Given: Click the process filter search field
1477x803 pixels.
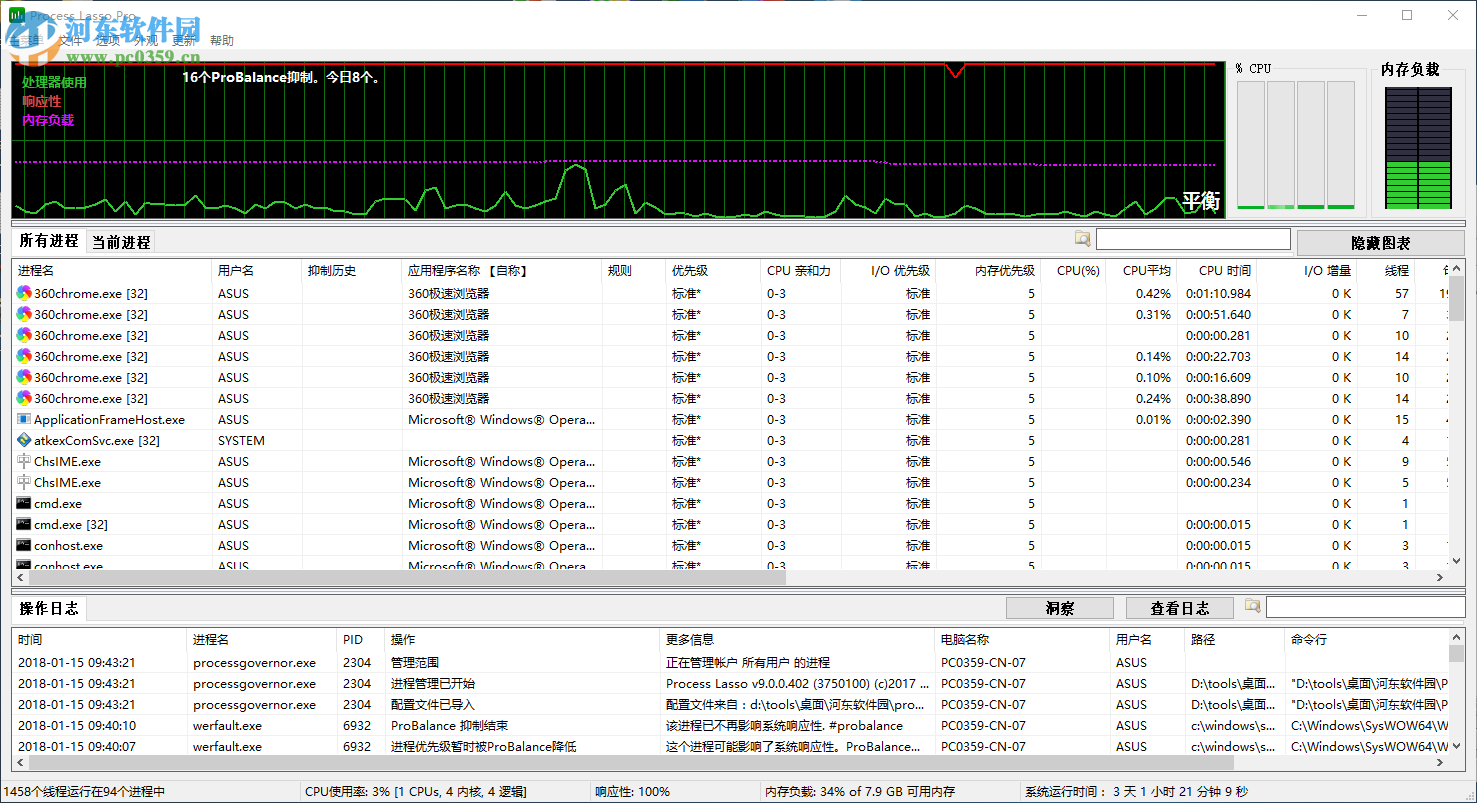Looking at the screenshot, I should pyautogui.click(x=1192, y=240).
